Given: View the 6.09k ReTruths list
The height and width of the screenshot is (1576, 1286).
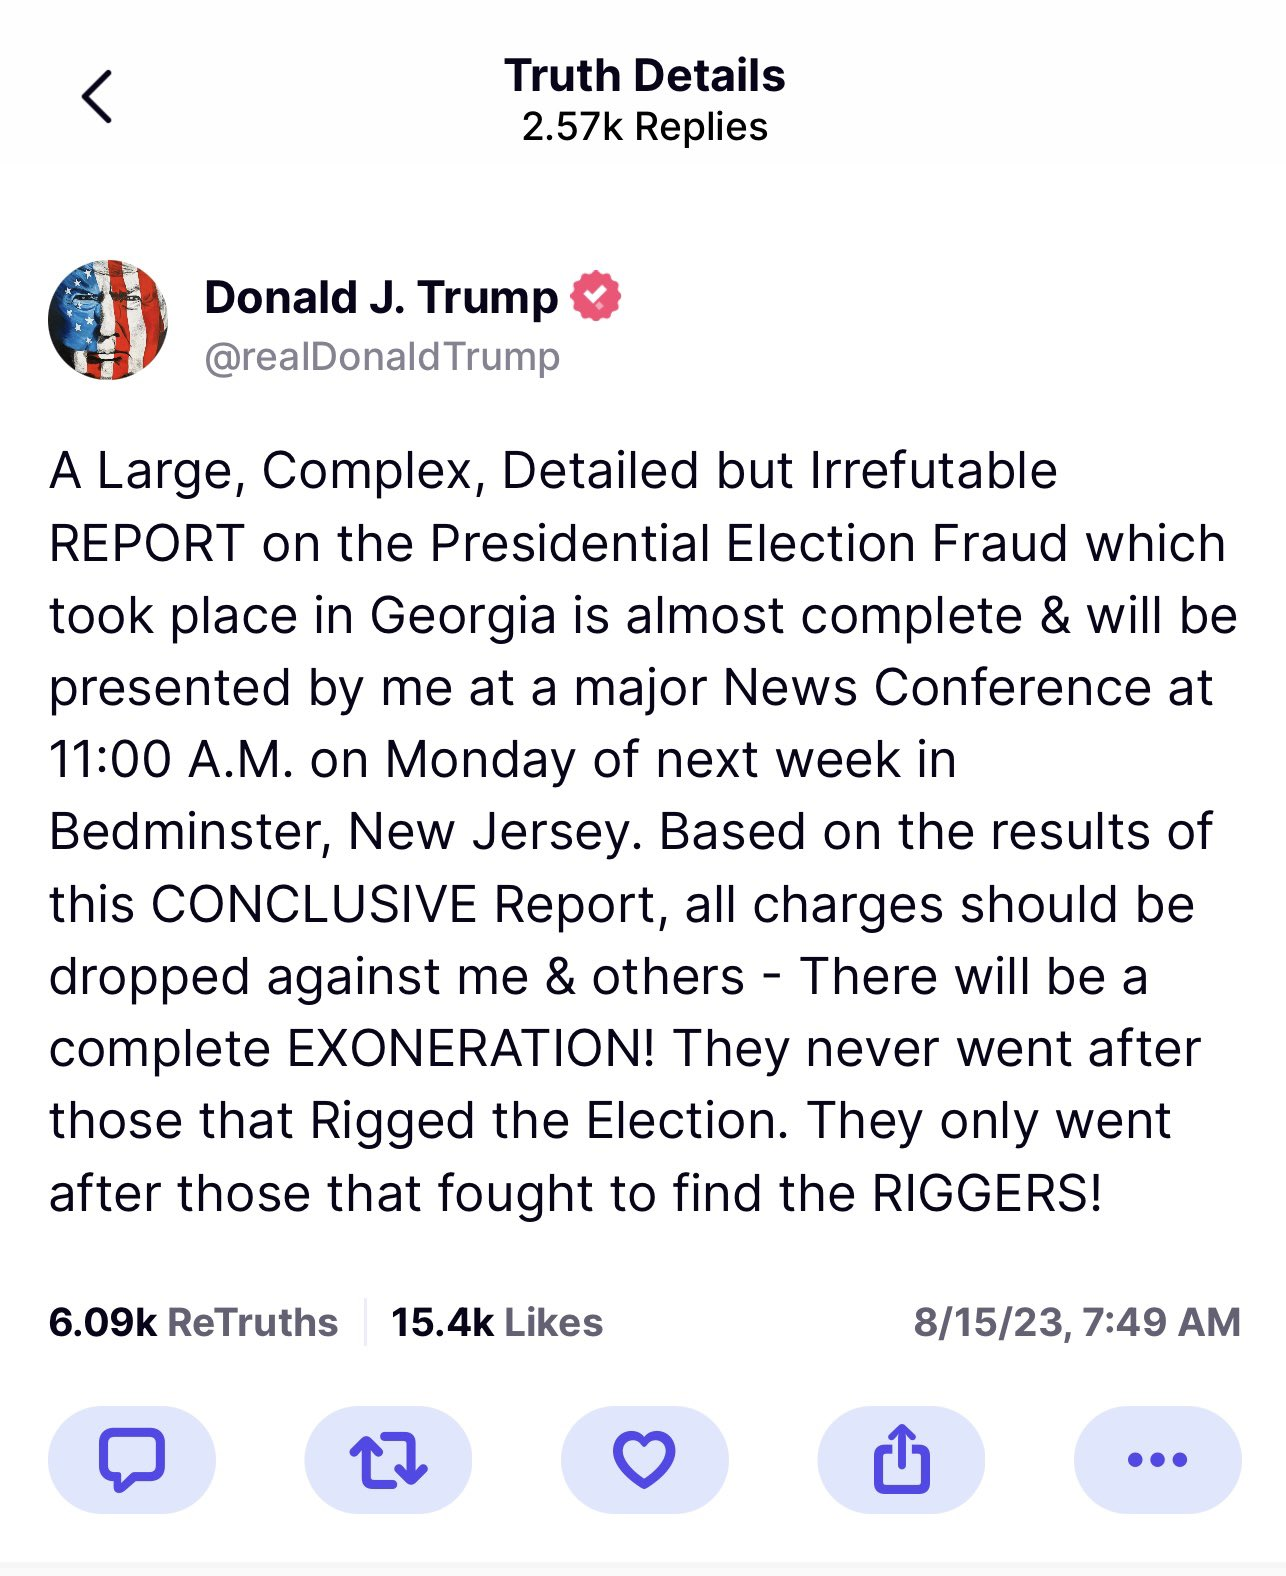Looking at the screenshot, I should 193,1322.
